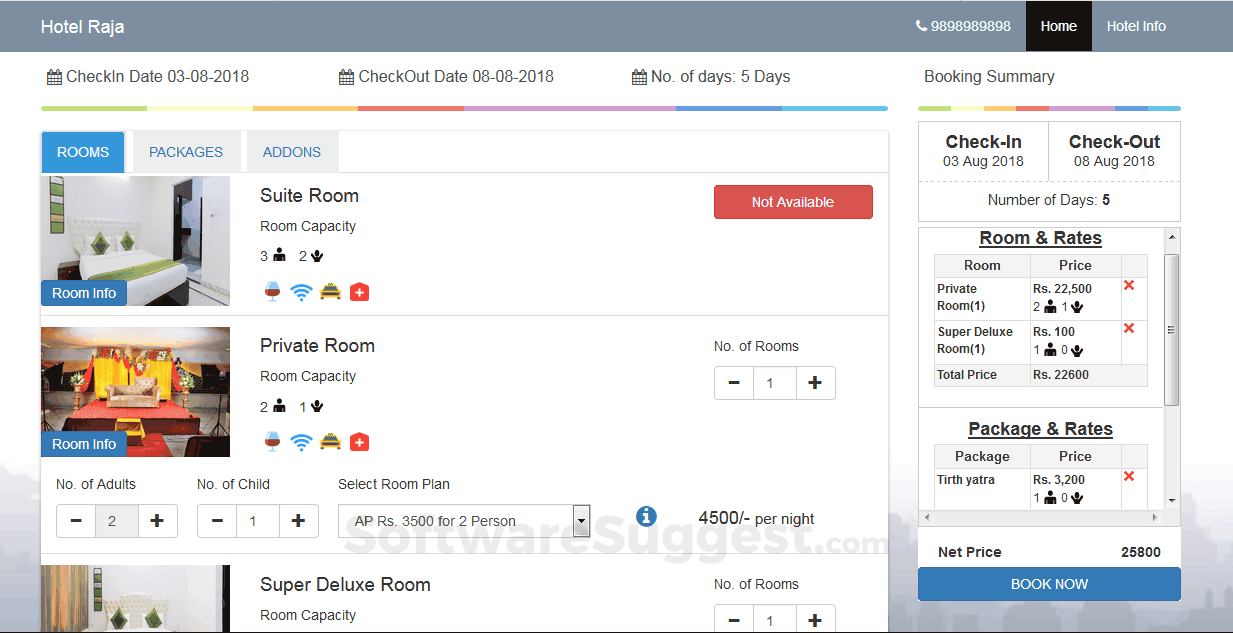
Task: Click the summary vertical scrollbar thumb
Action: [x=1172, y=329]
